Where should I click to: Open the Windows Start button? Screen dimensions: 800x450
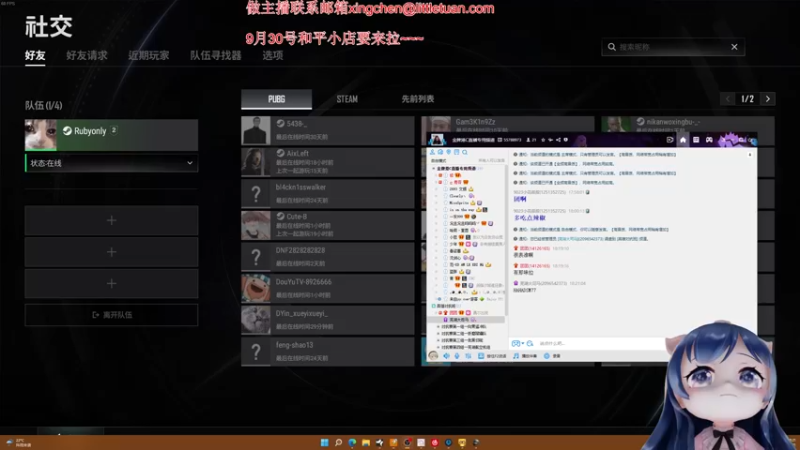[x=324, y=442]
